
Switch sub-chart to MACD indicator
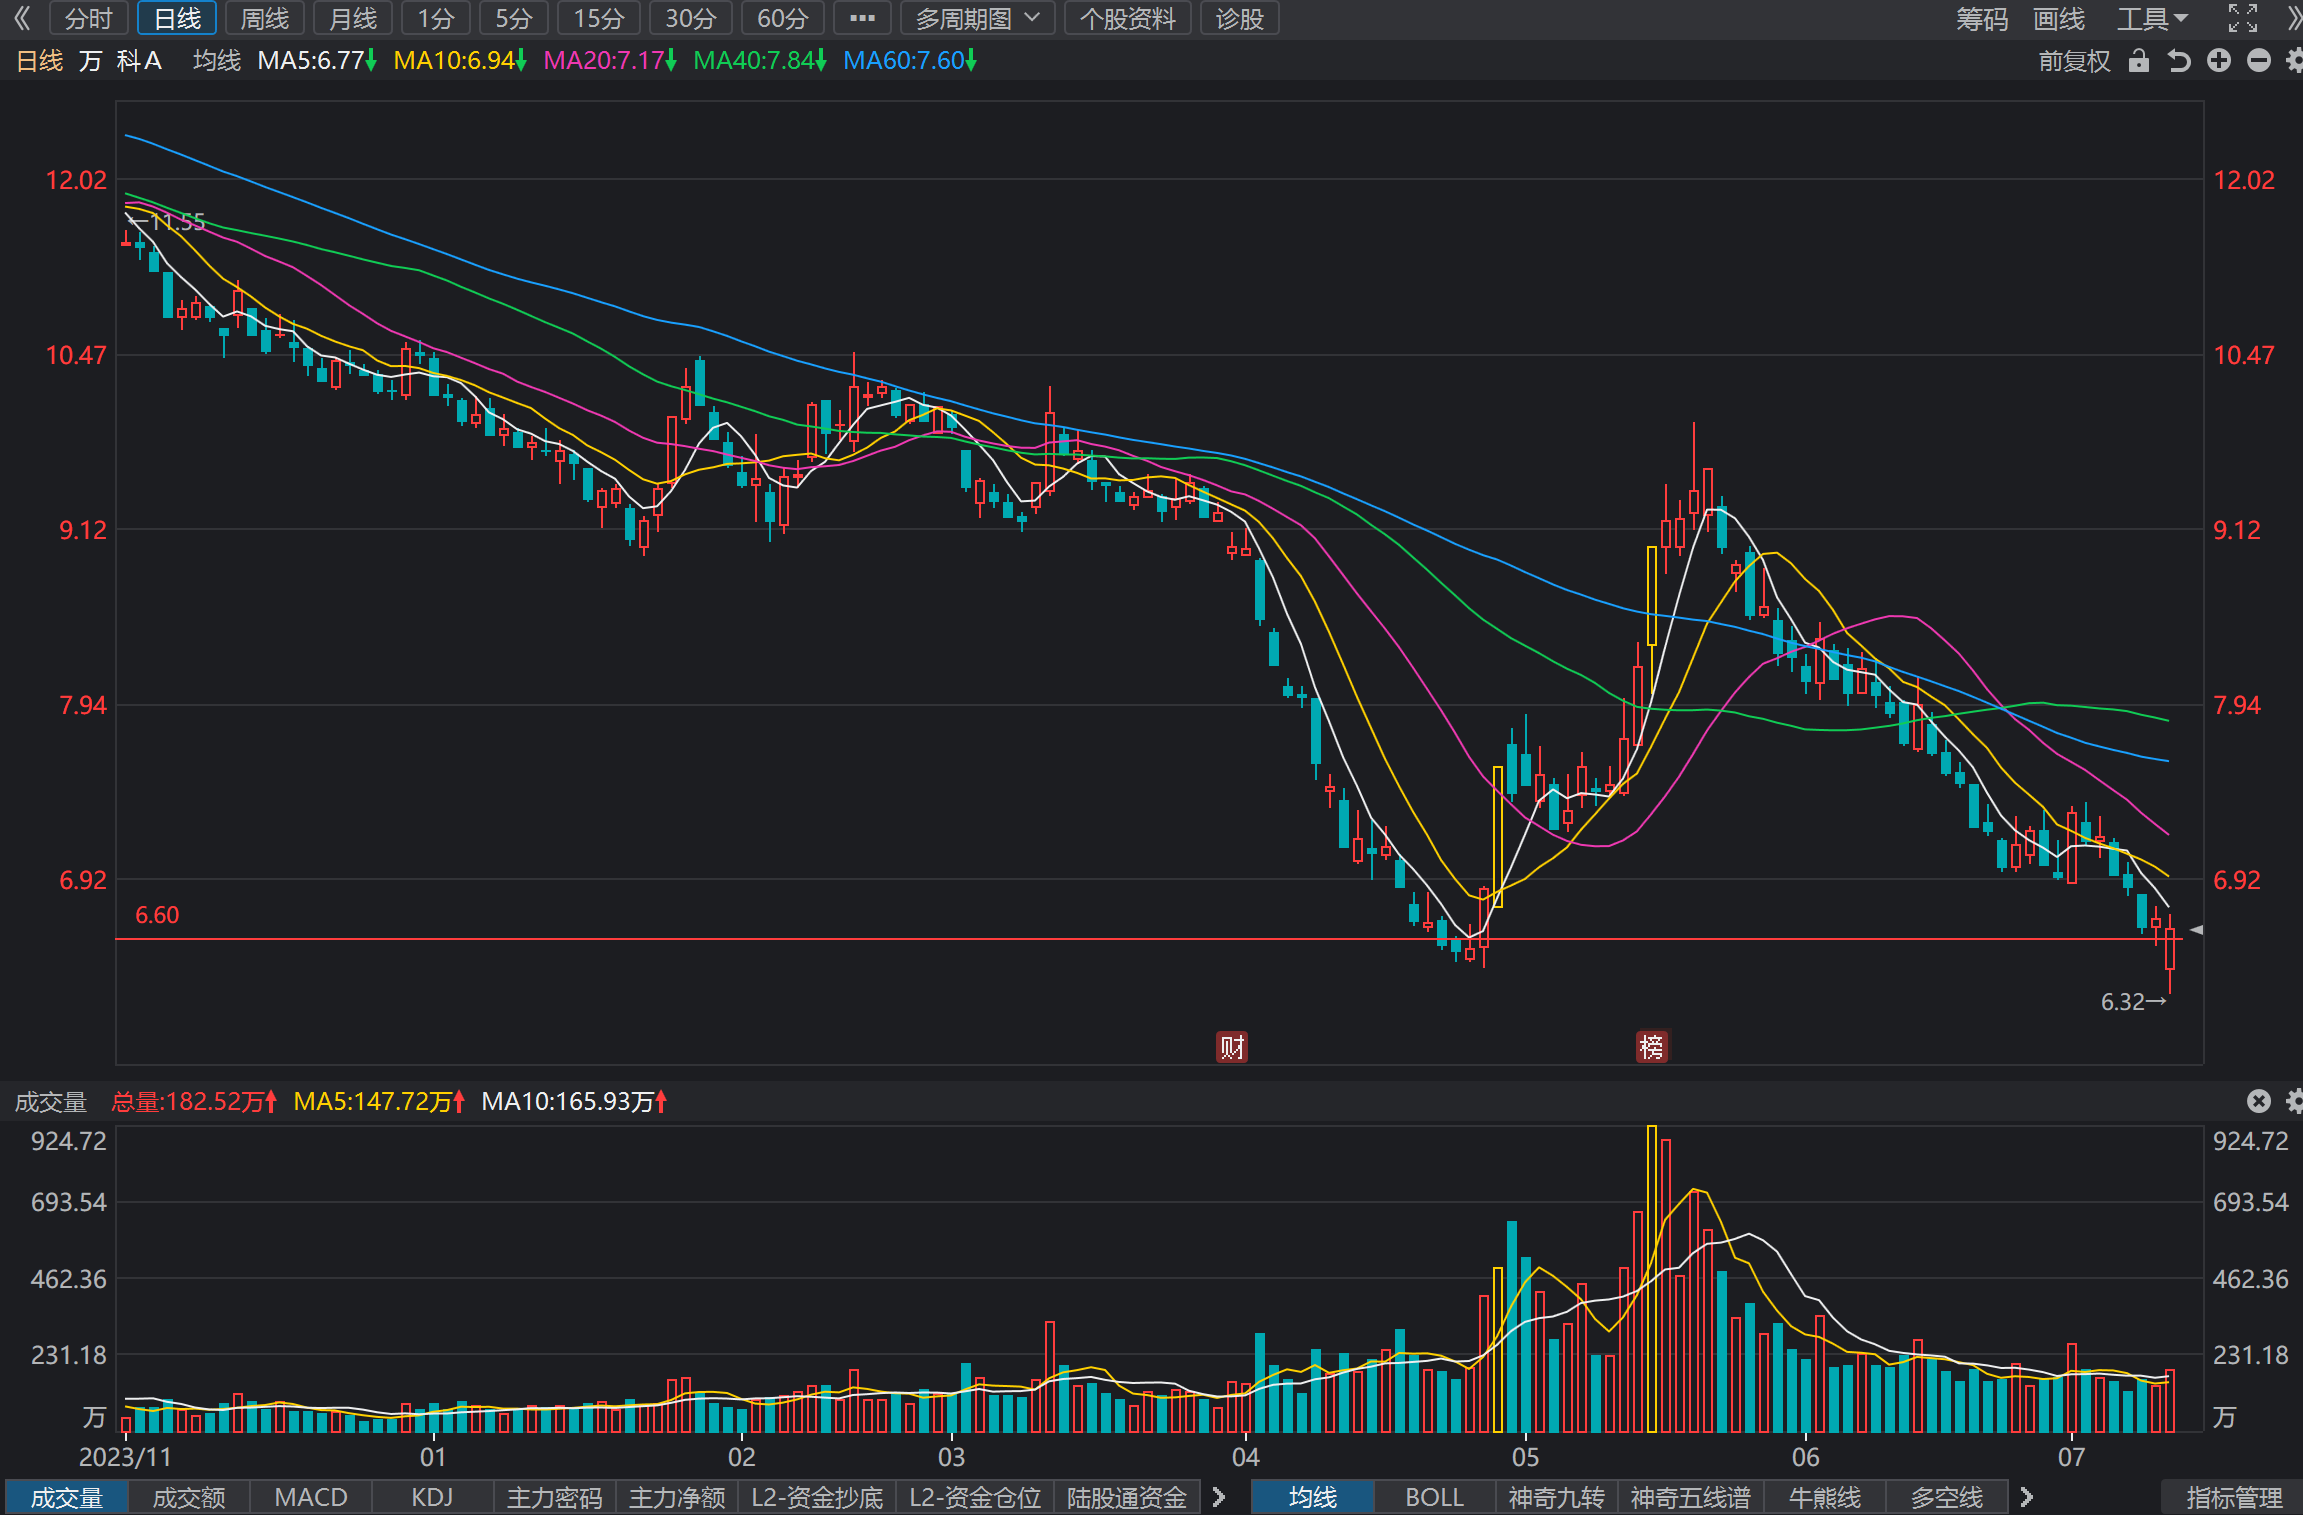311,1497
